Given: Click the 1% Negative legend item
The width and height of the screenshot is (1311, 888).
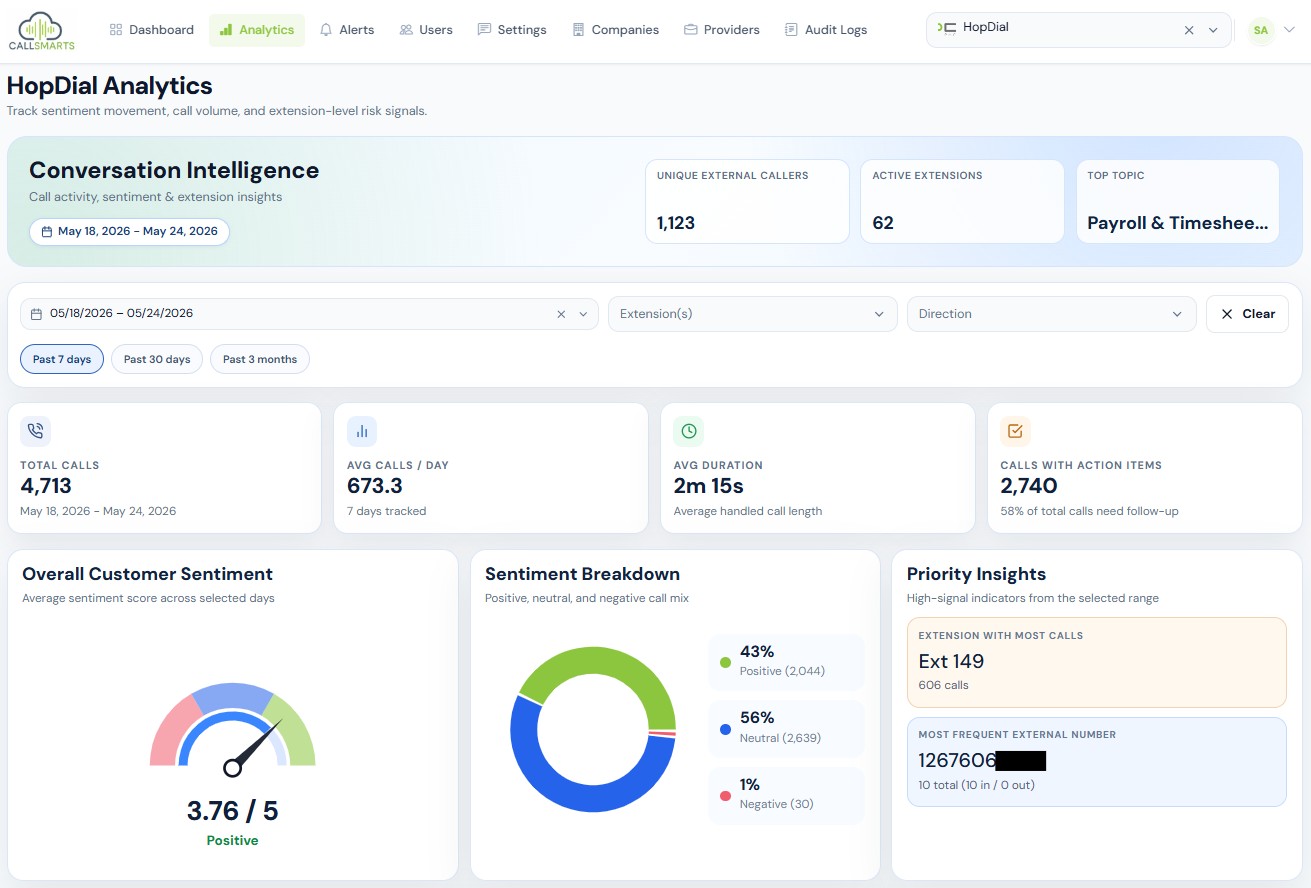Looking at the screenshot, I should click(786, 795).
